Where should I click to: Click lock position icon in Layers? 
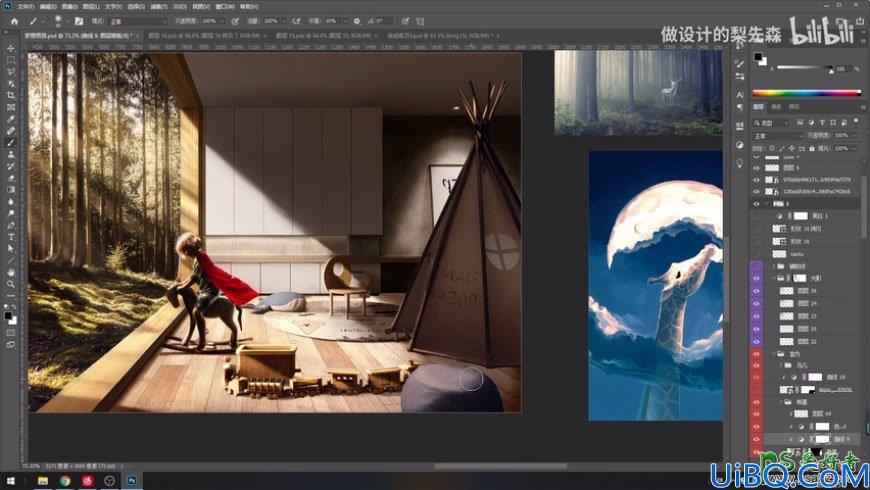point(792,148)
